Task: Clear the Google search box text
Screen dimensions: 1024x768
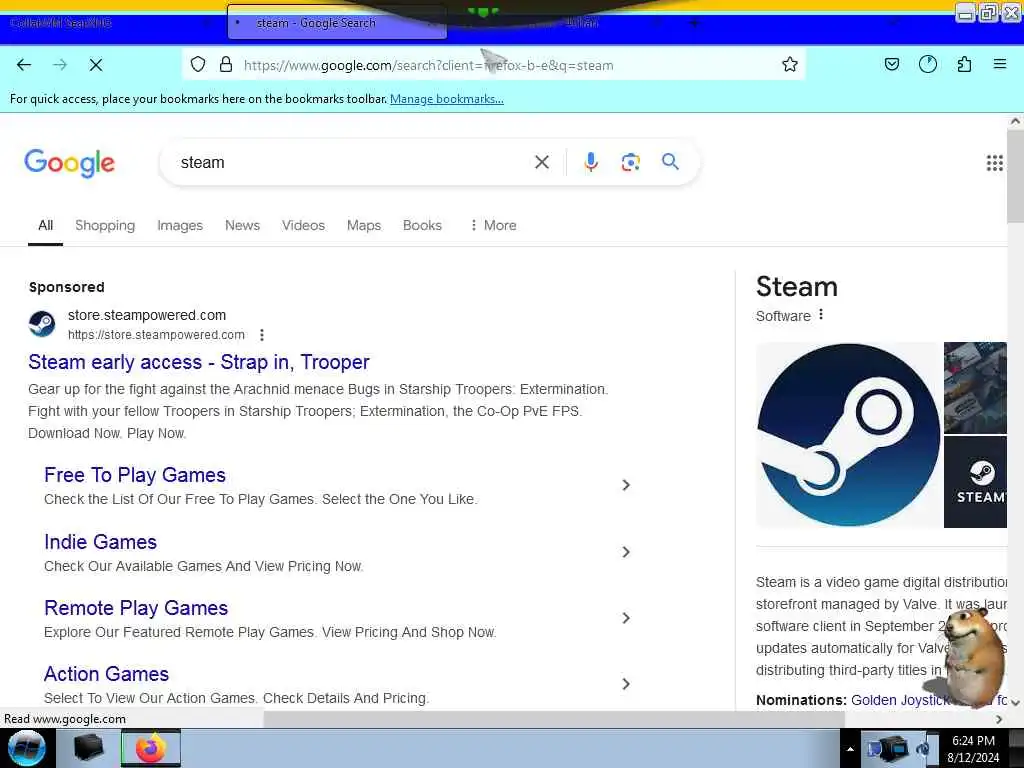Action: tap(542, 162)
